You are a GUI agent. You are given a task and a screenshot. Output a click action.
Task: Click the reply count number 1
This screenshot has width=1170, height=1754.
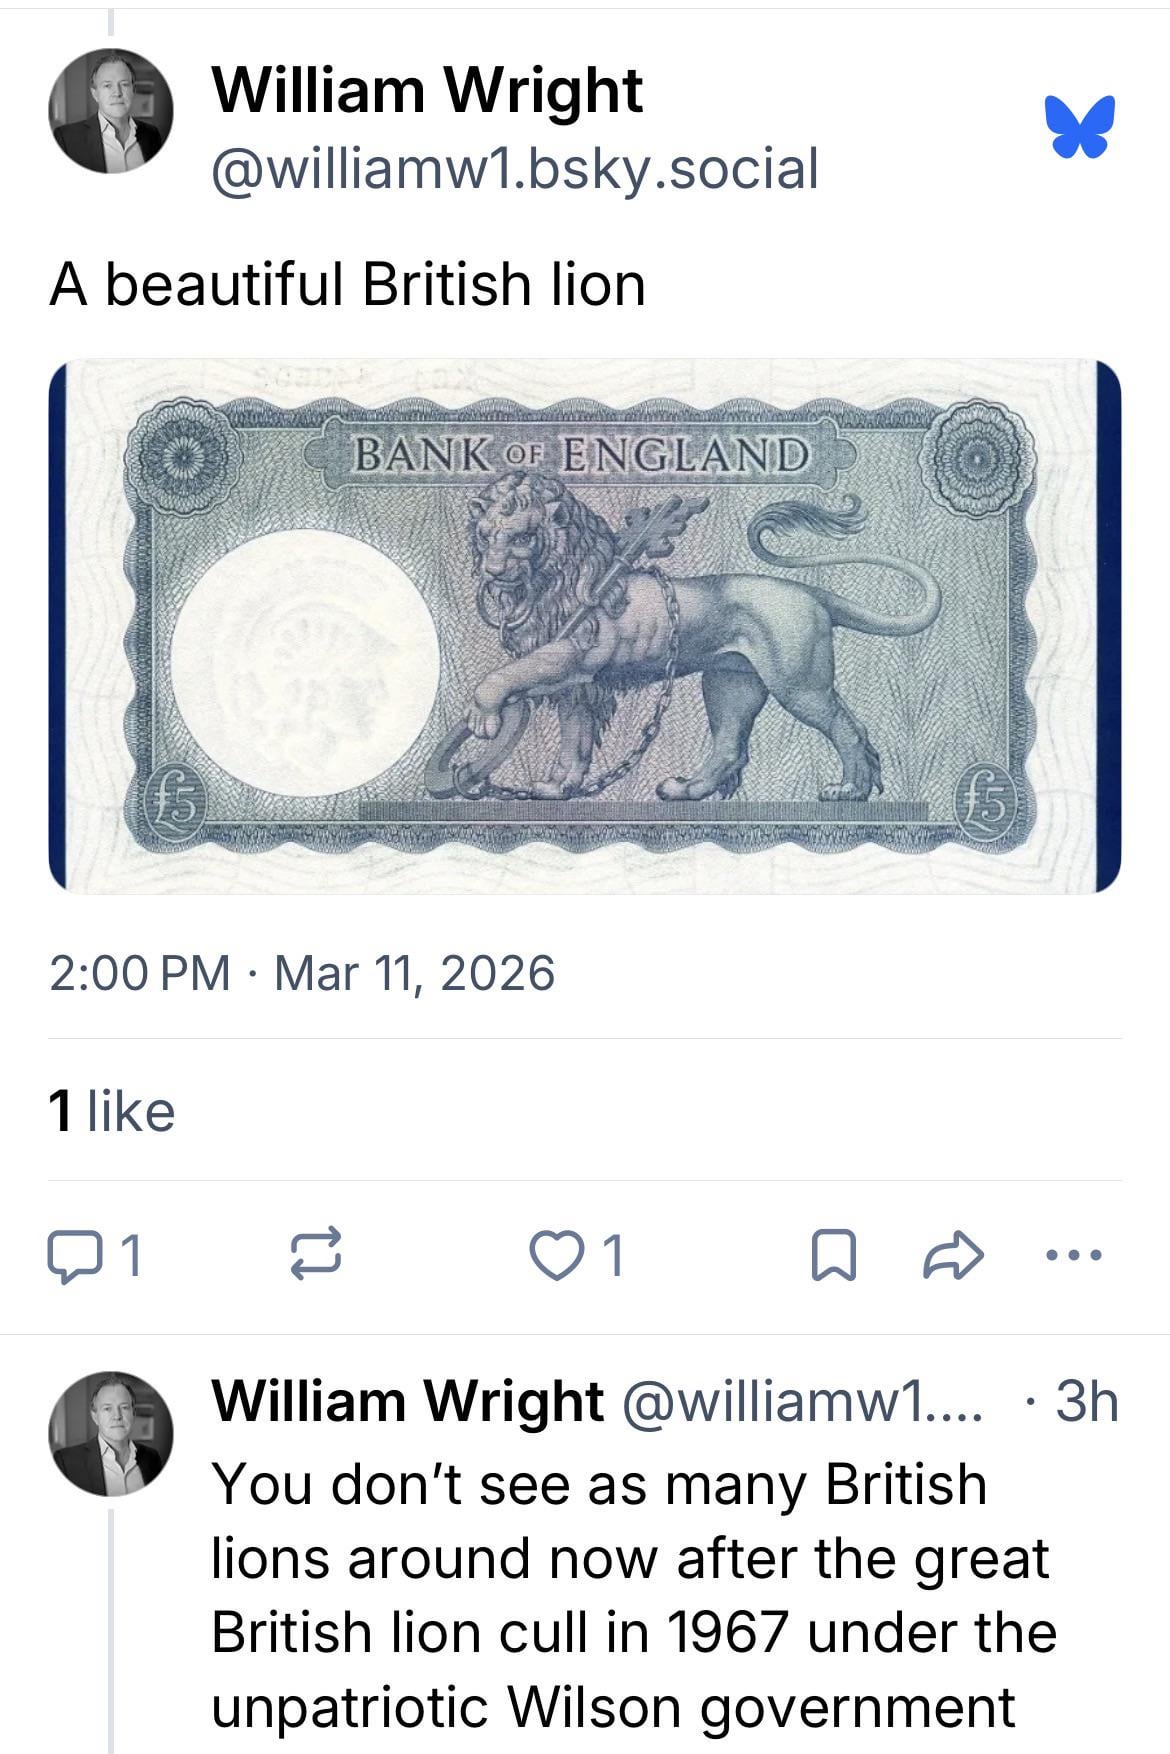130,1256
